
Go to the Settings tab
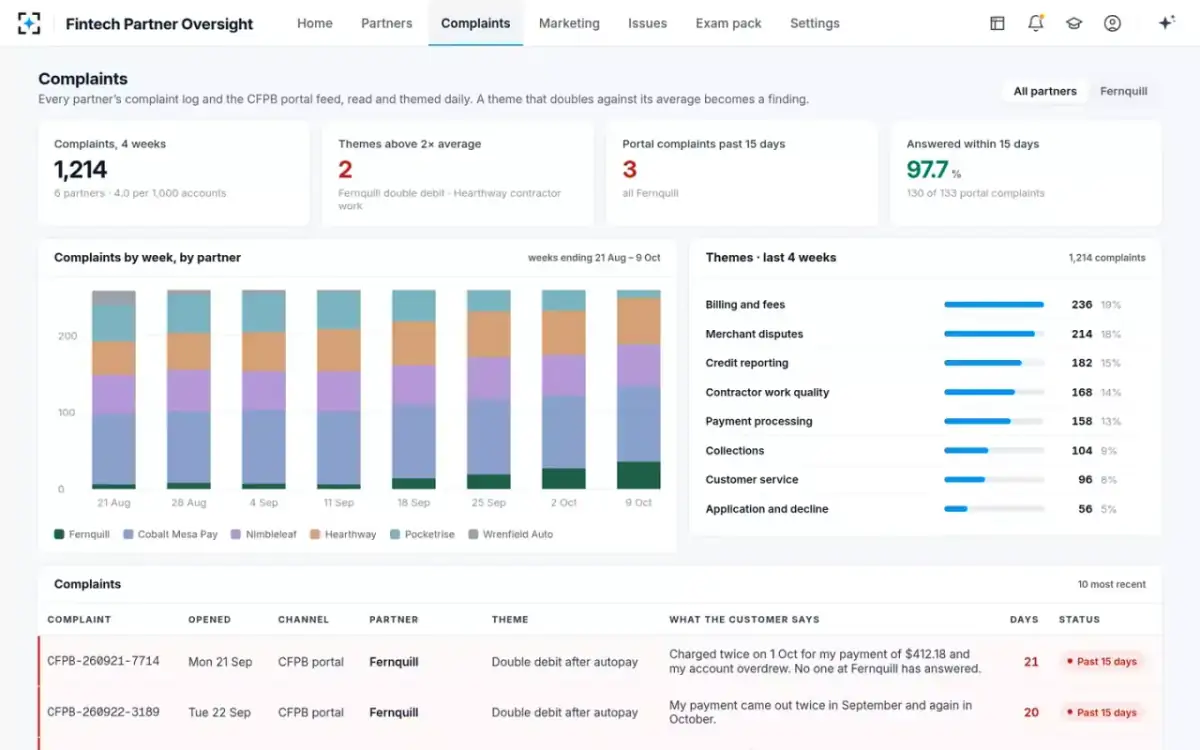click(815, 23)
